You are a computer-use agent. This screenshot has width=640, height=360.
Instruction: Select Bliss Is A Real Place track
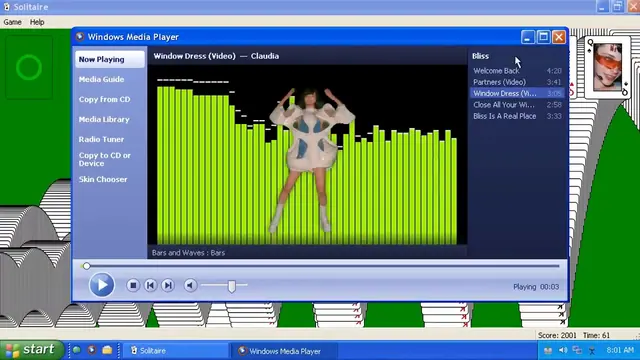pyautogui.click(x=517, y=116)
